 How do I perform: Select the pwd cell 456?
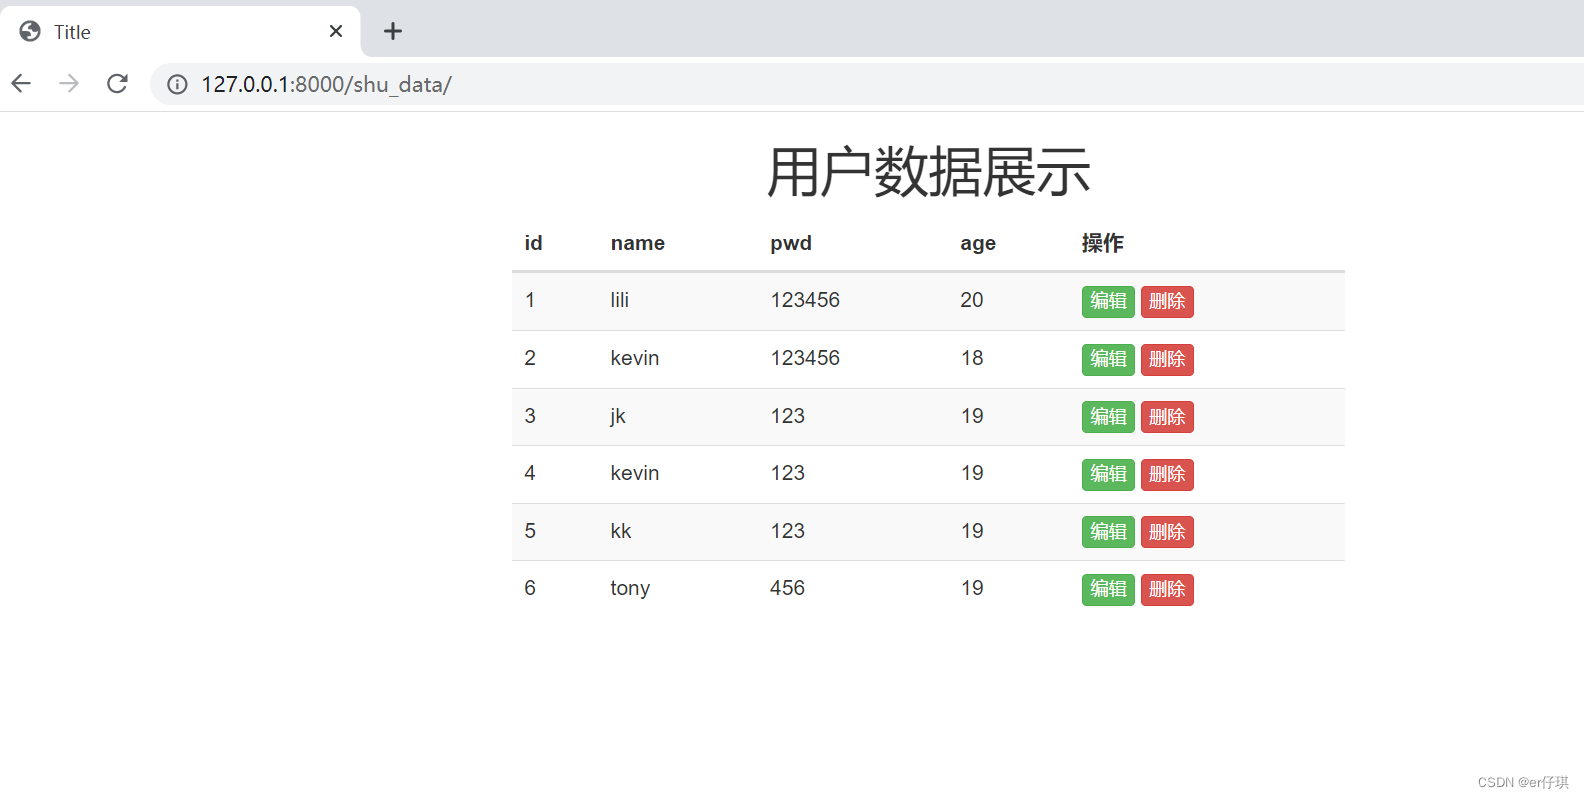pyautogui.click(x=787, y=588)
